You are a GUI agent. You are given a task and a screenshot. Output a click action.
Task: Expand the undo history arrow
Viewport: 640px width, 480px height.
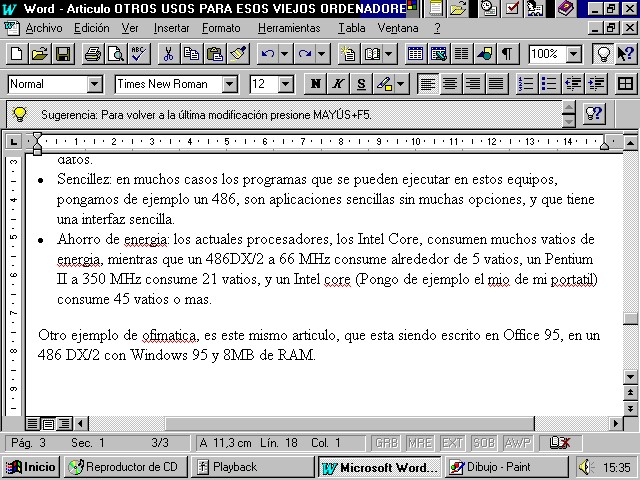point(285,54)
